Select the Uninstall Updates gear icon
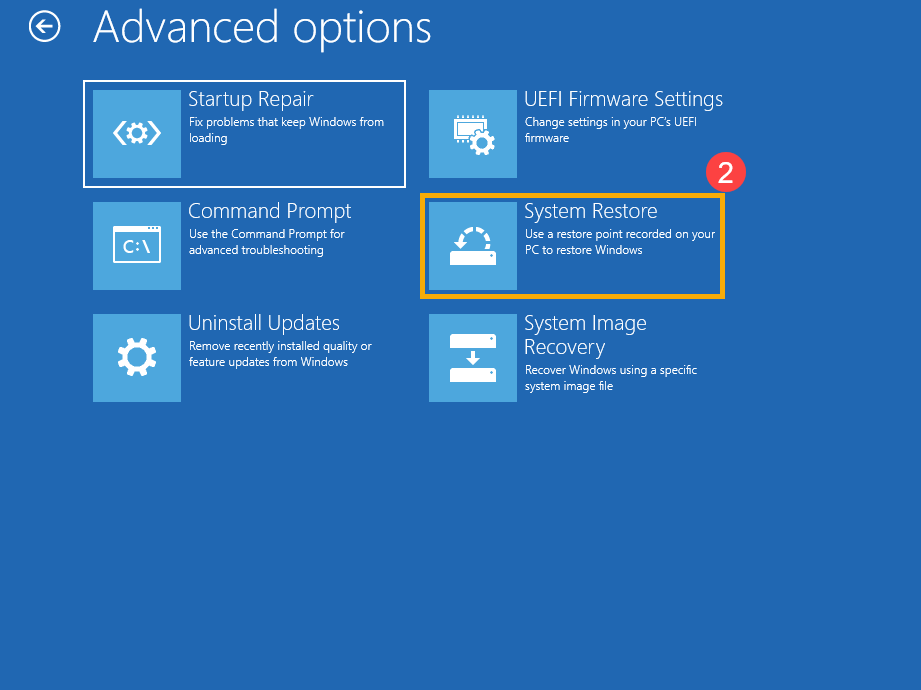This screenshot has height=690, width=921. tap(137, 358)
